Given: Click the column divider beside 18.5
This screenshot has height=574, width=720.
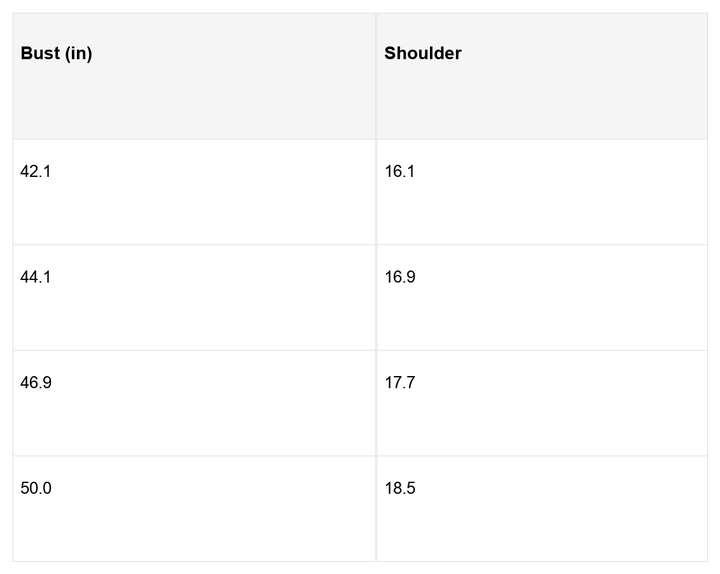Looking at the screenshot, I should [x=376, y=508].
